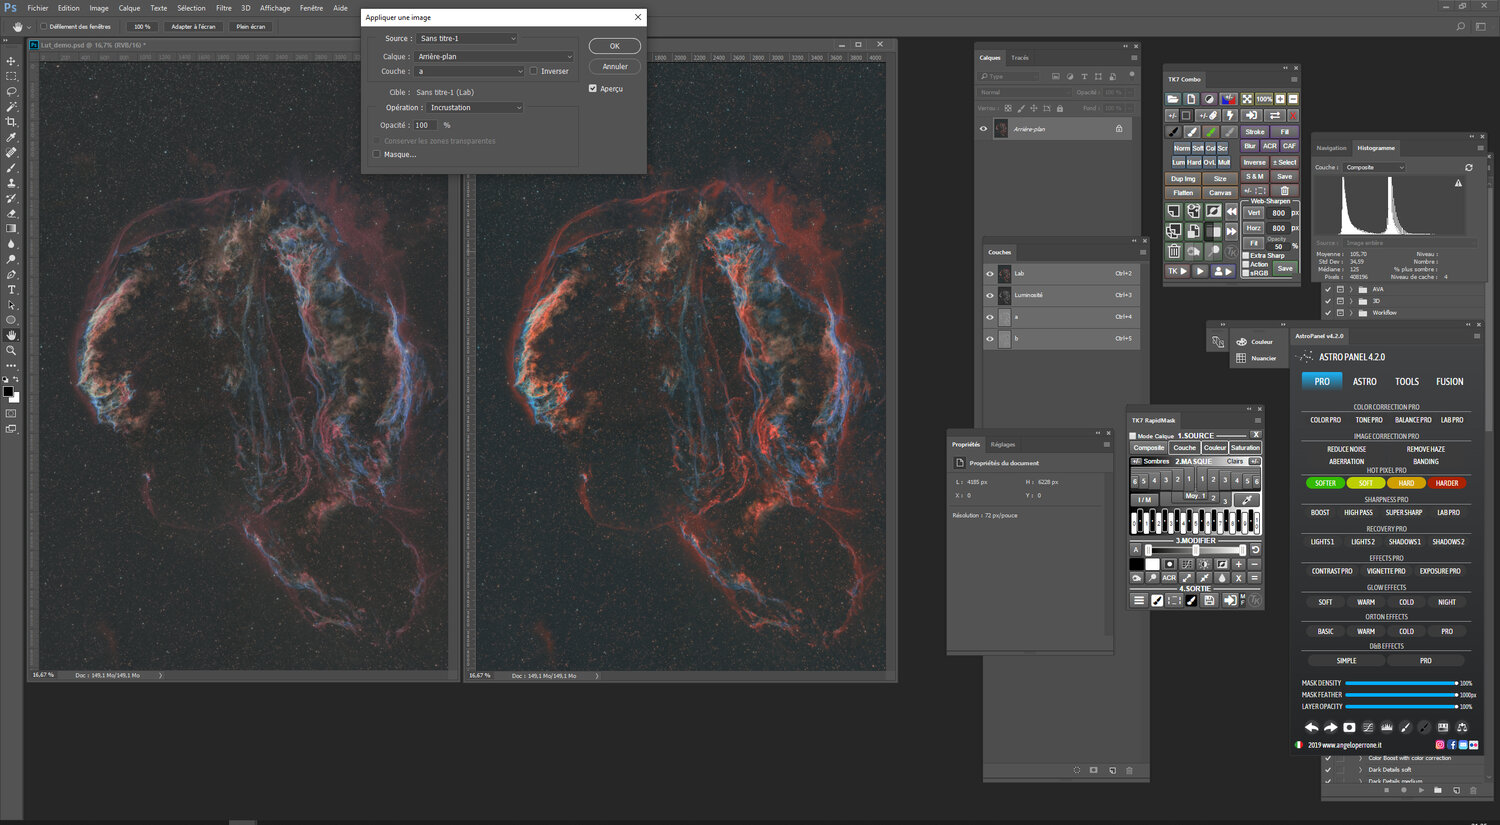Click the fit-to-screen arrows icon in TK7 Combo
Image resolution: width=1500 pixels, height=825 pixels.
(x=1247, y=99)
